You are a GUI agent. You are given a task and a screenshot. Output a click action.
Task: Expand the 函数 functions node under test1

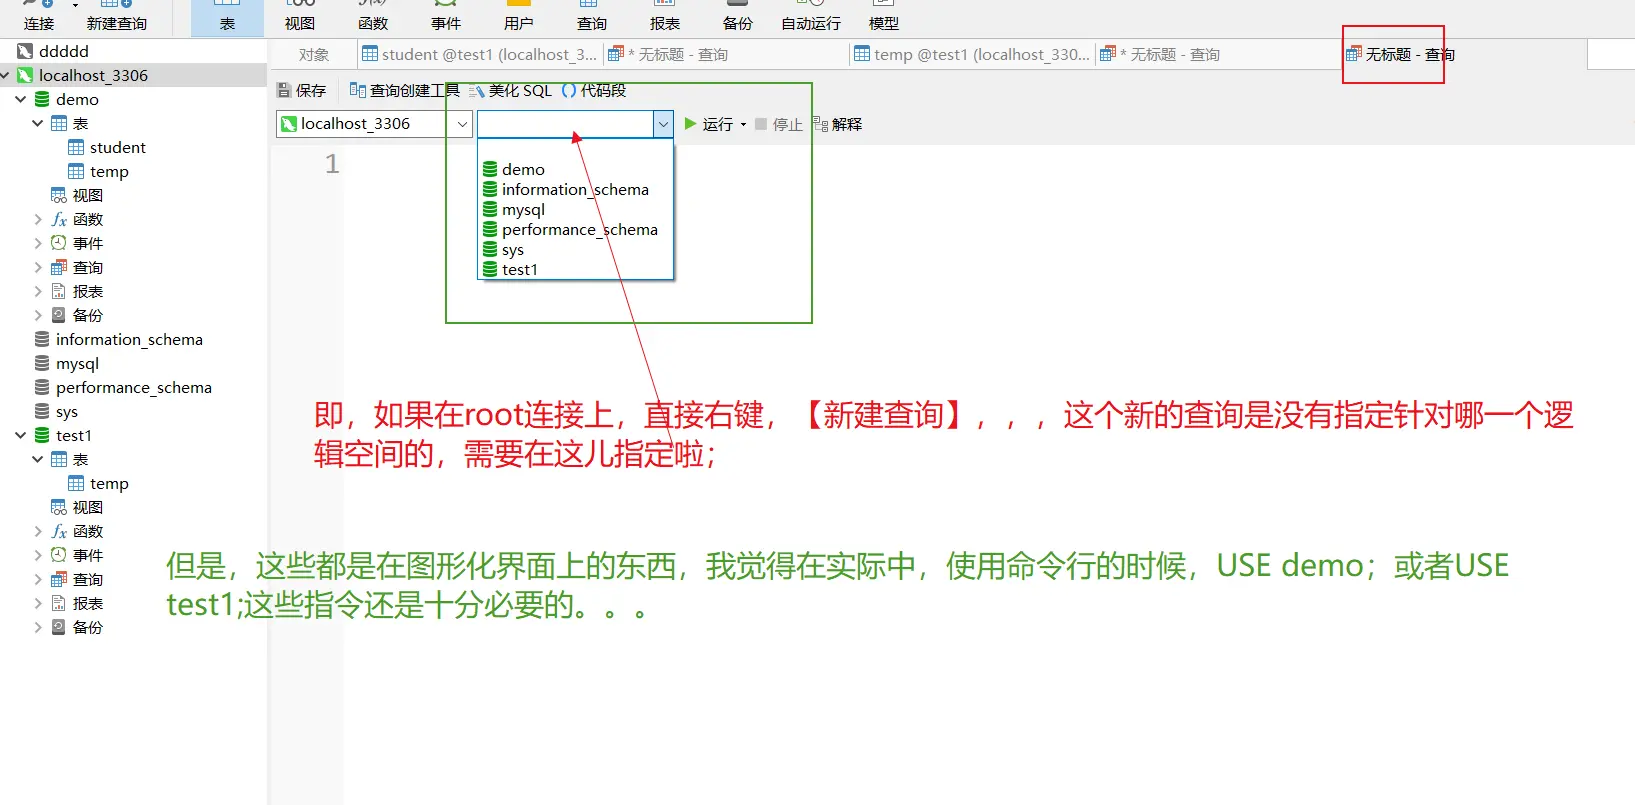point(38,531)
